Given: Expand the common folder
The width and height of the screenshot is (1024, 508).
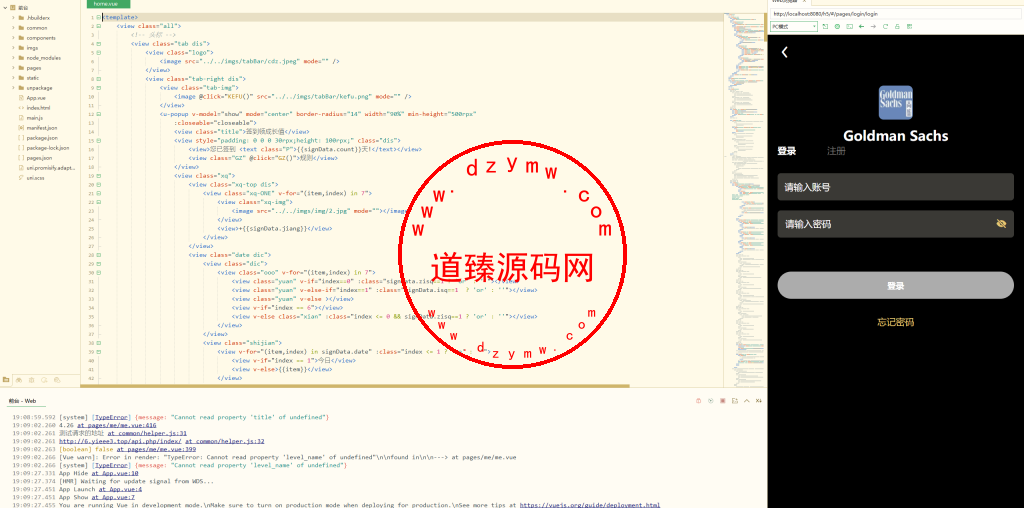Looking at the screenshot, I should 13,28.
